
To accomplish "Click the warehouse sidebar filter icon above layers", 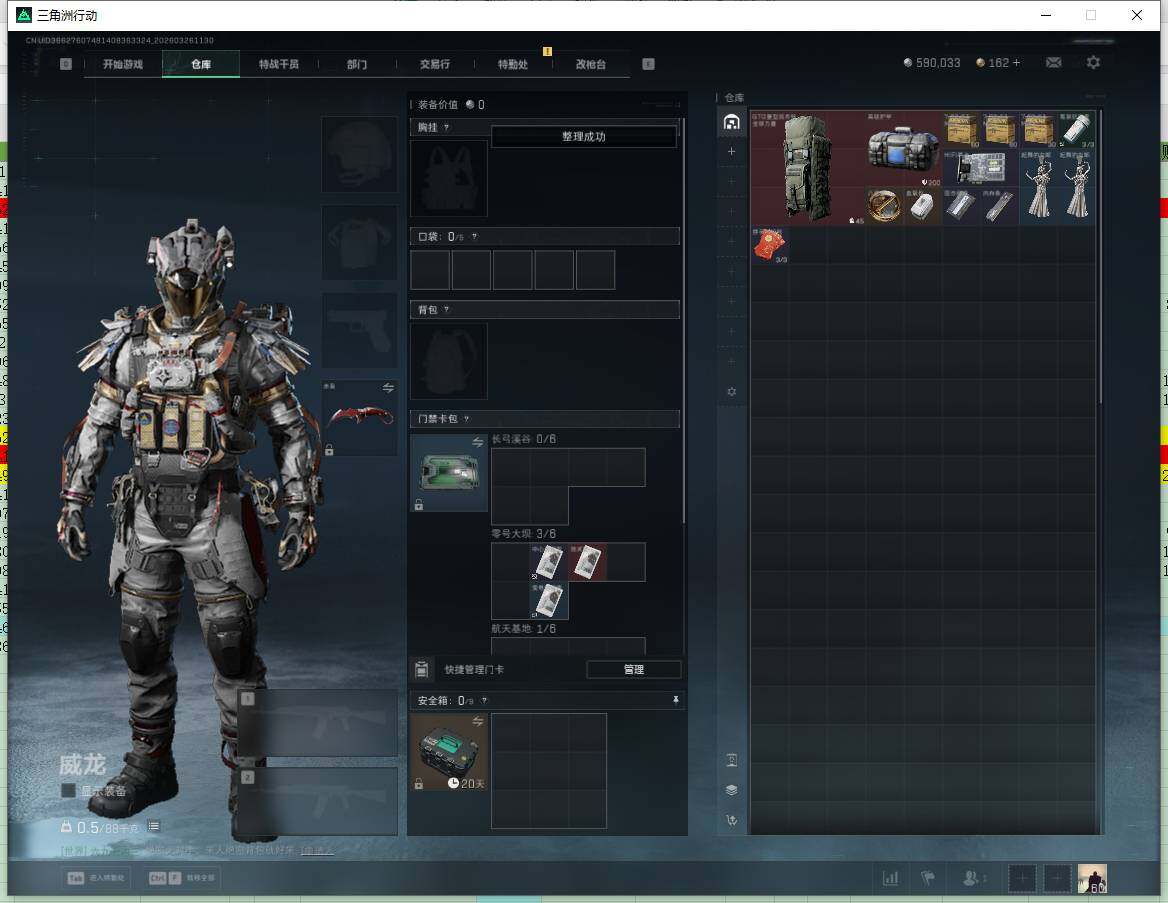I will coord(731,760).
